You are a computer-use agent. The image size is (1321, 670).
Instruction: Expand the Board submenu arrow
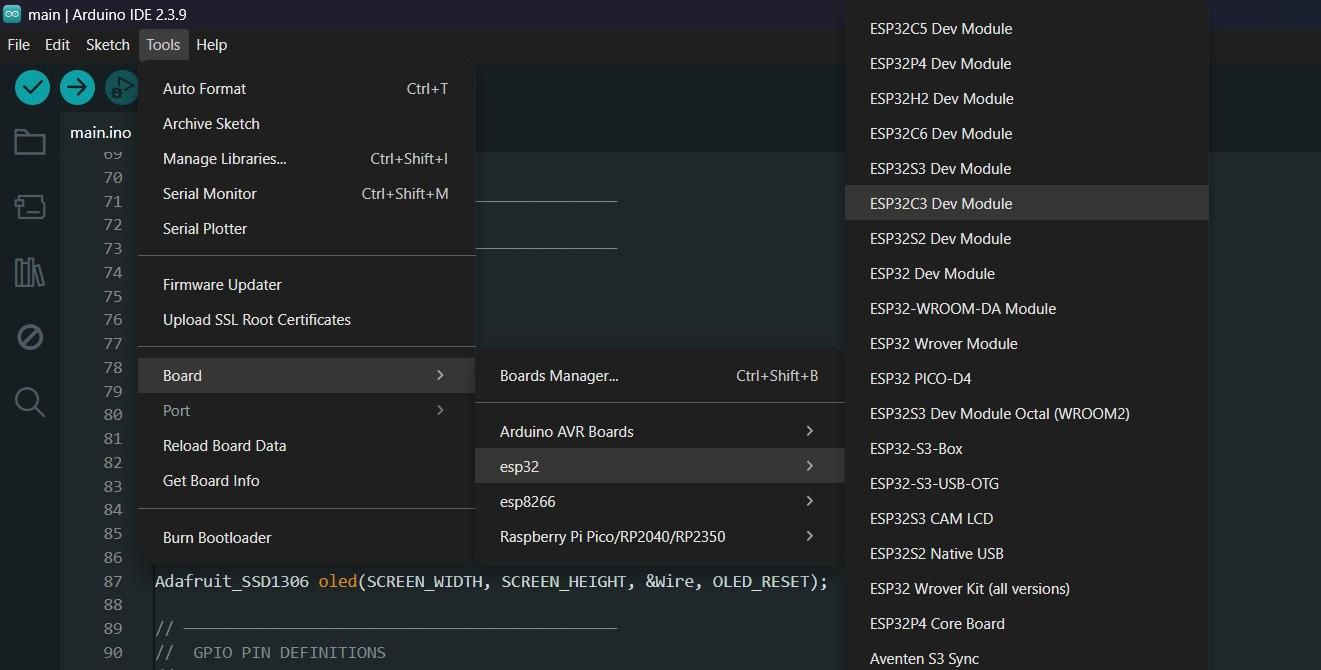440,375
